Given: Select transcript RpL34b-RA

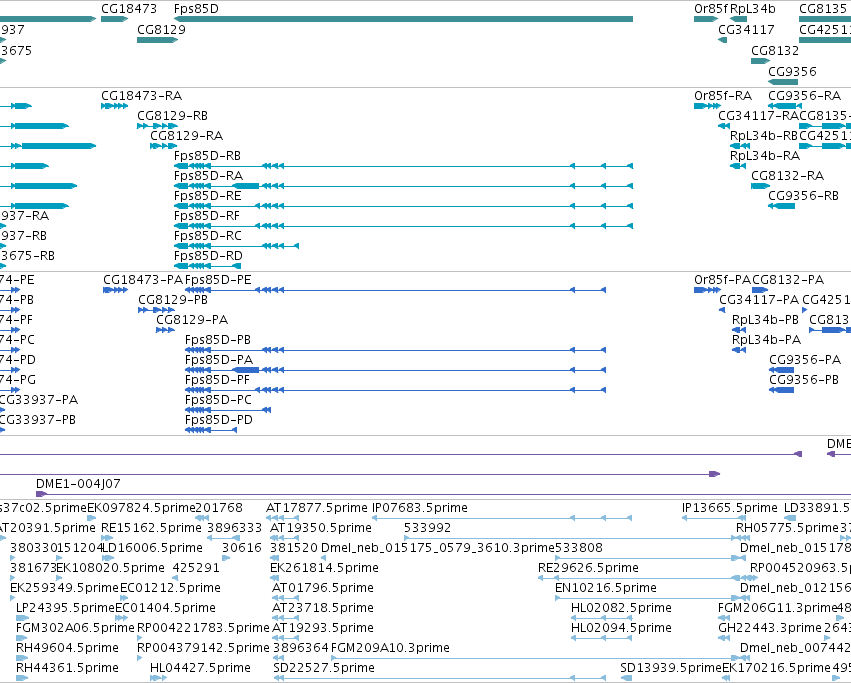Looking at the screenshot, I should (765, 156).
